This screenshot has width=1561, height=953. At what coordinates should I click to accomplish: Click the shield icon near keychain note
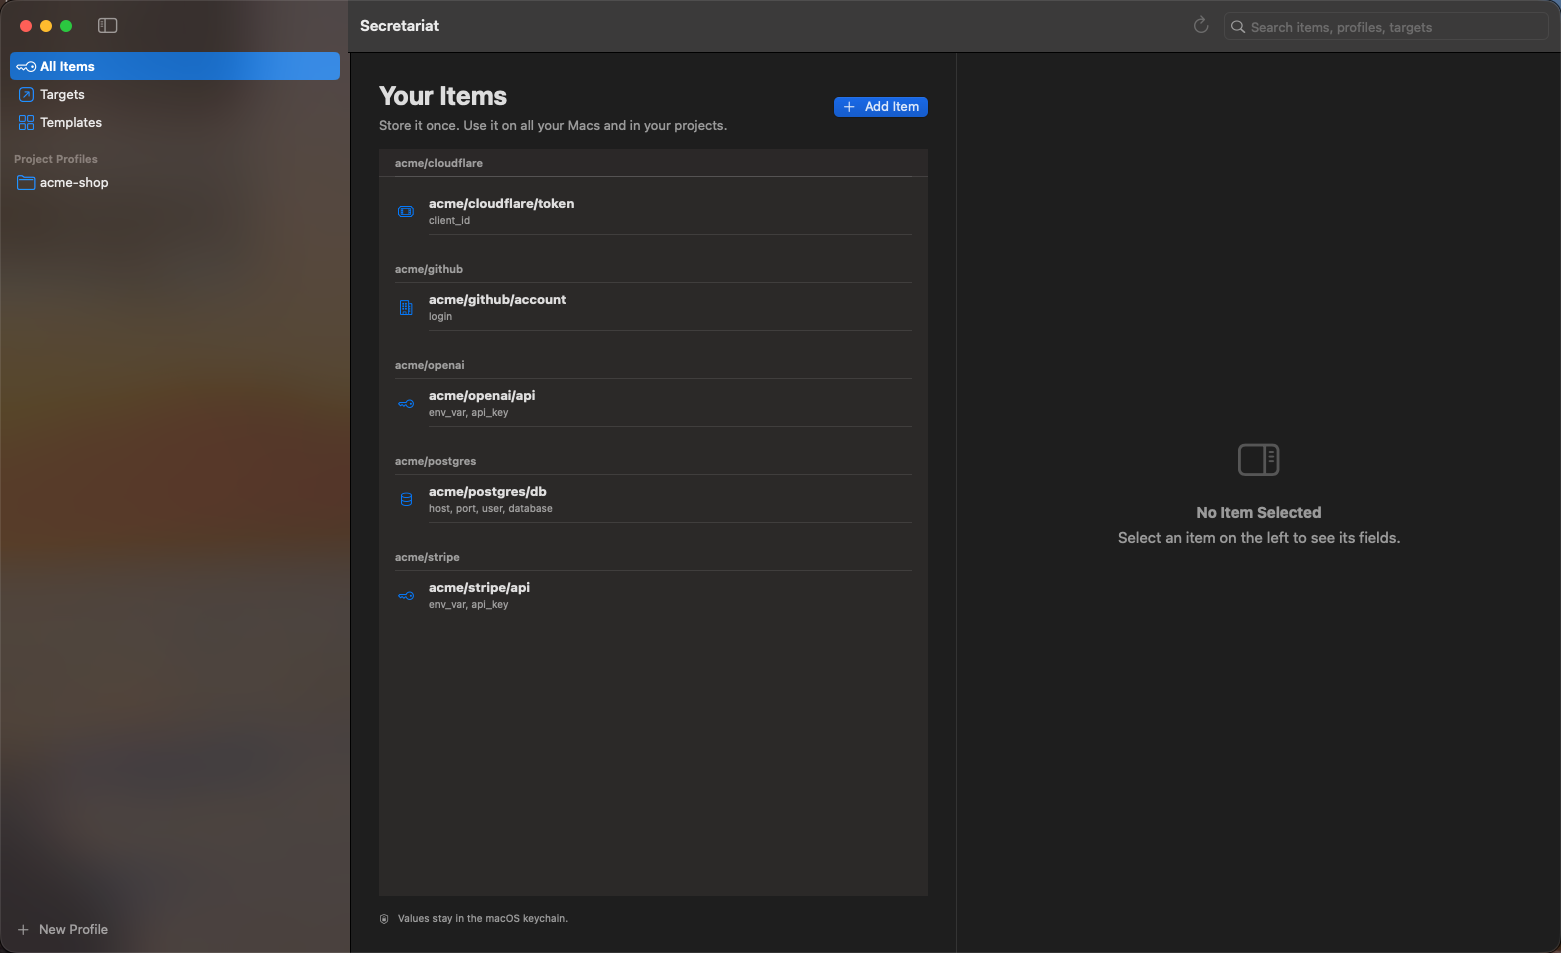(x=384, y=919)
